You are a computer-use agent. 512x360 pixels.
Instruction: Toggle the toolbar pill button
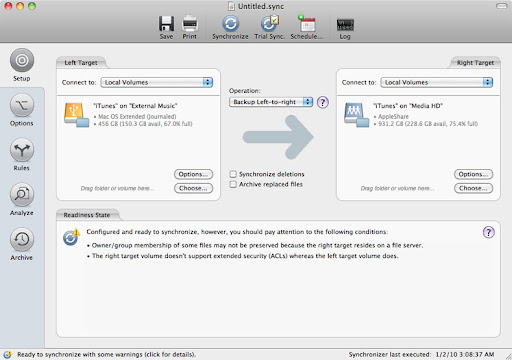pyautogui.click(x=502, y=6)
